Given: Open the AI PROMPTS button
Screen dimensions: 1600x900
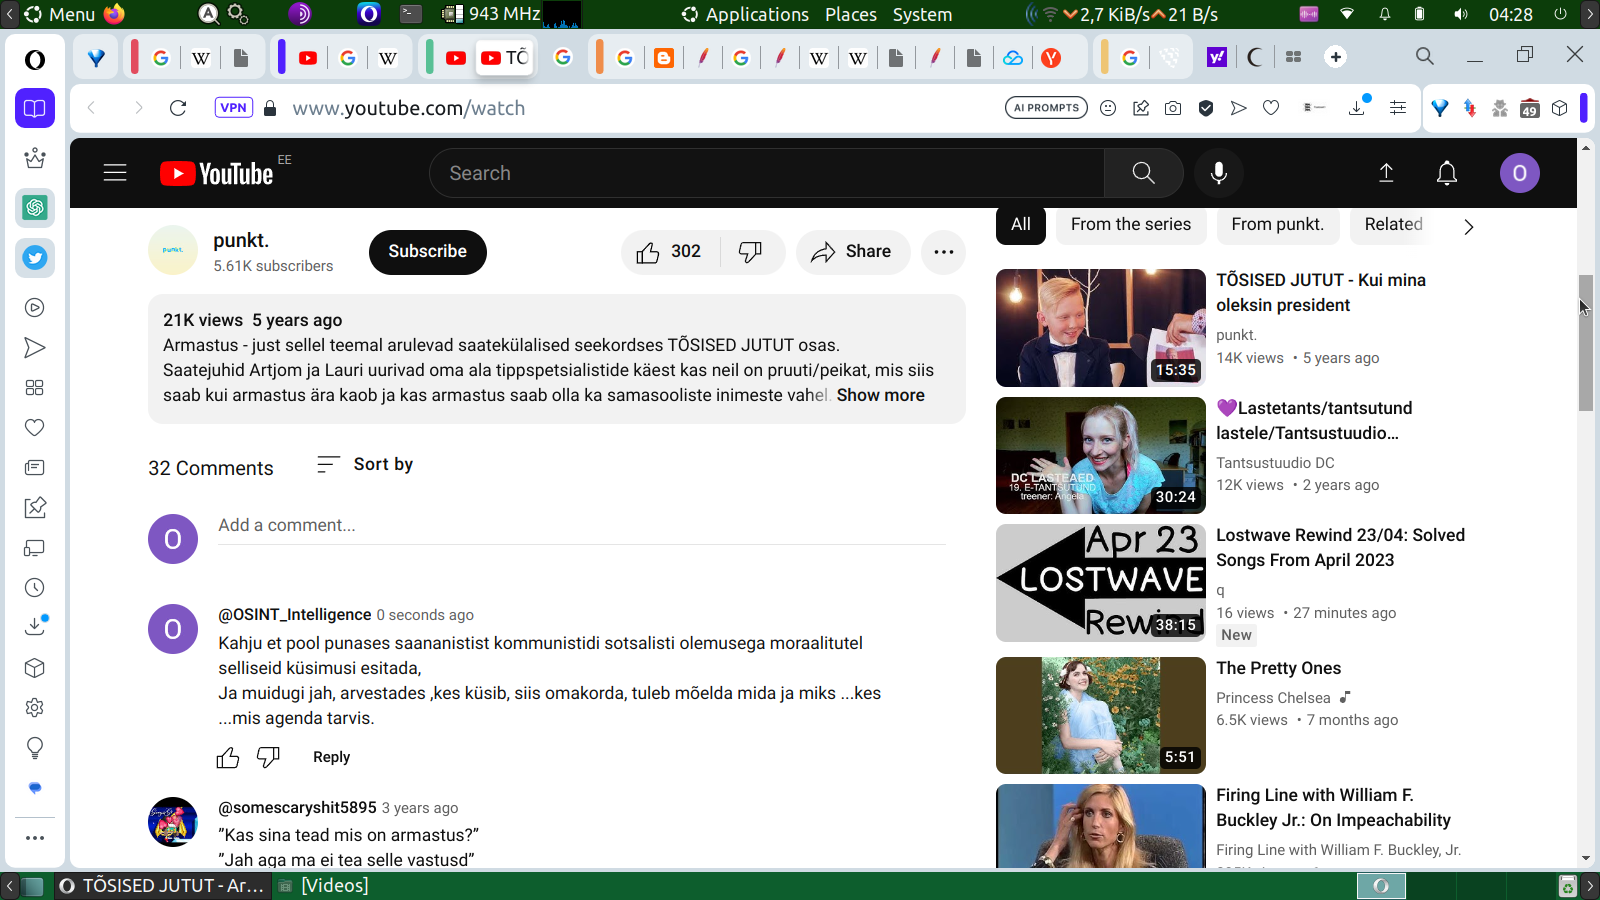Looking at the screenshot, I should tap(1046, 108).
